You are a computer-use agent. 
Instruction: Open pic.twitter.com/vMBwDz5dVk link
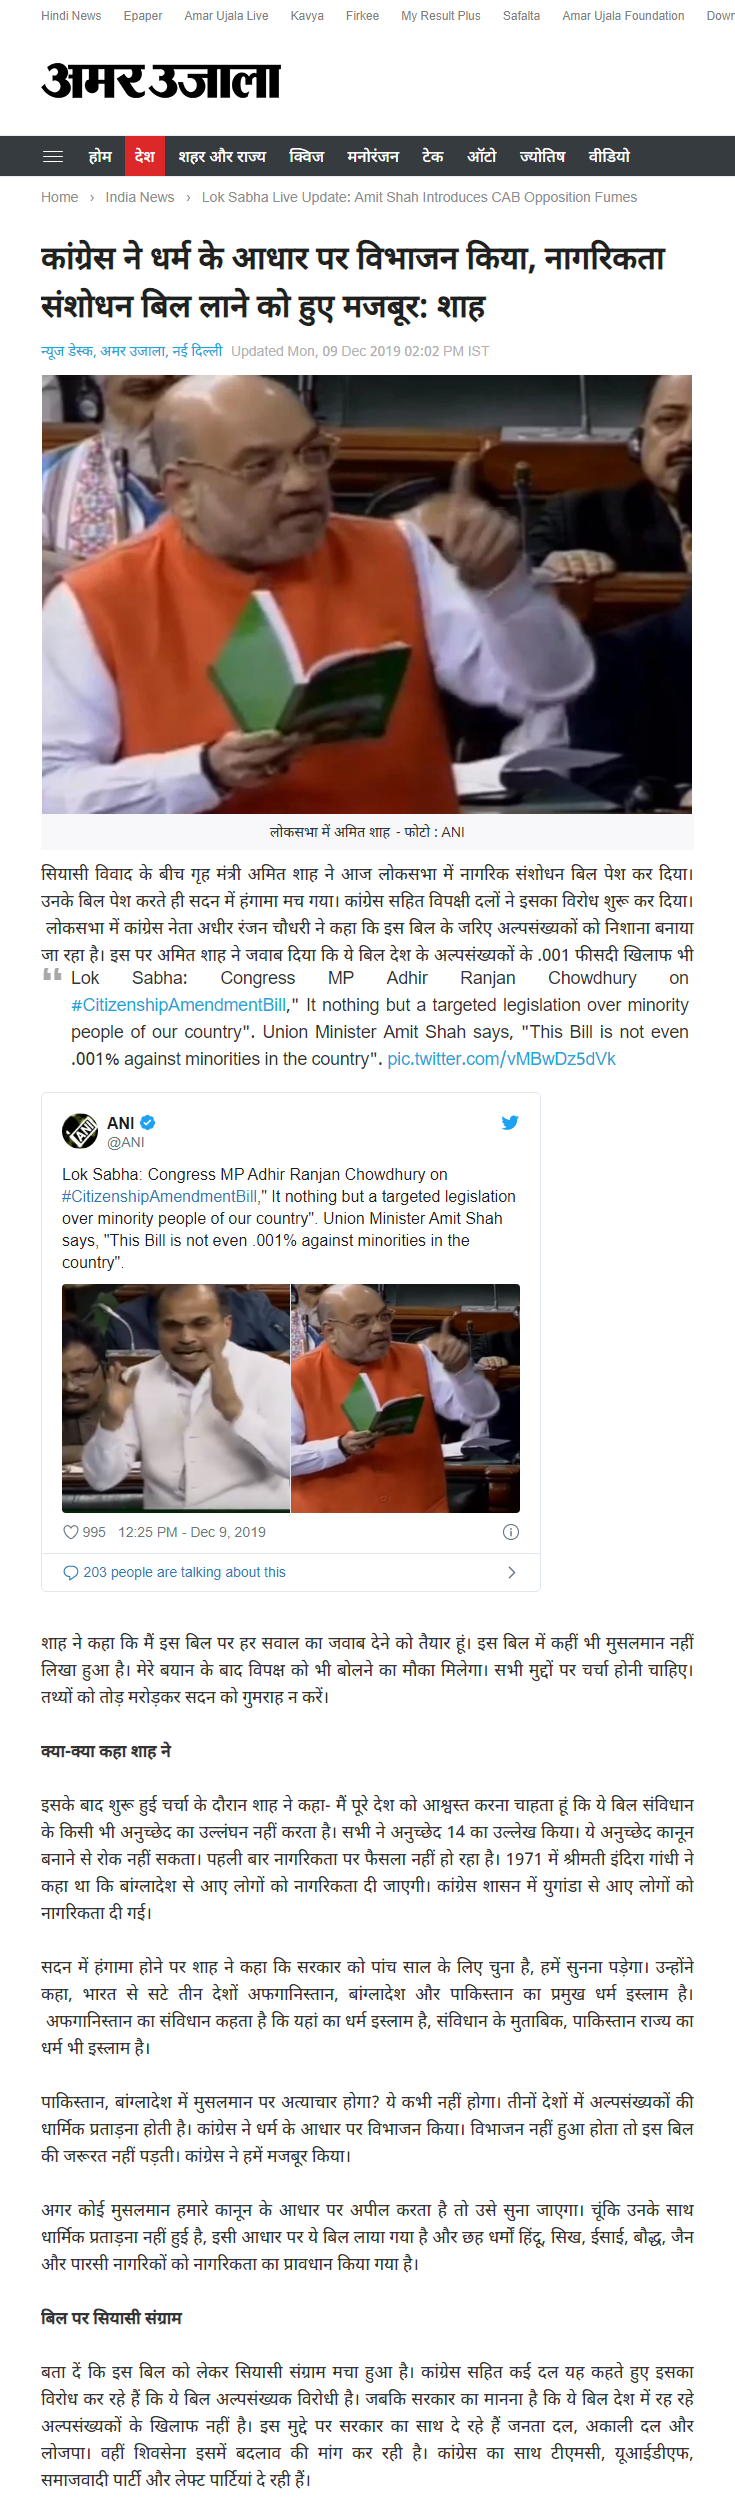502,1058
